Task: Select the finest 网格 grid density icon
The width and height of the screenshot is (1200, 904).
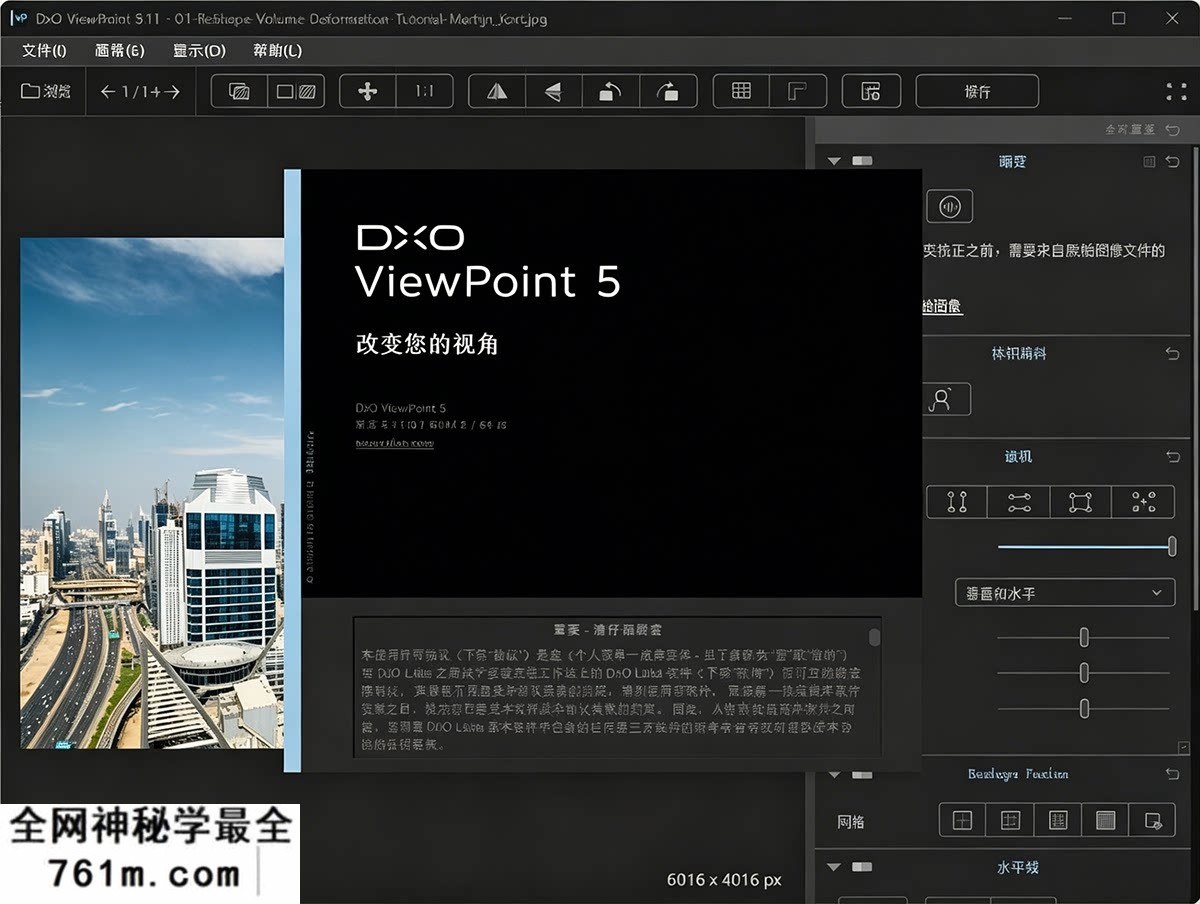Action: [x=1105, y=821]
